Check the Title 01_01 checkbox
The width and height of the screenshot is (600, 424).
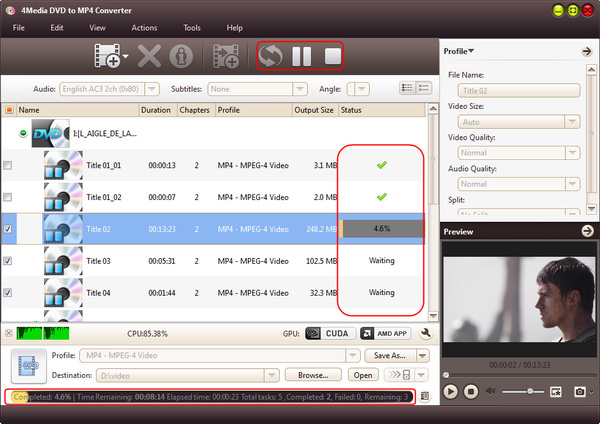[9, 165]
